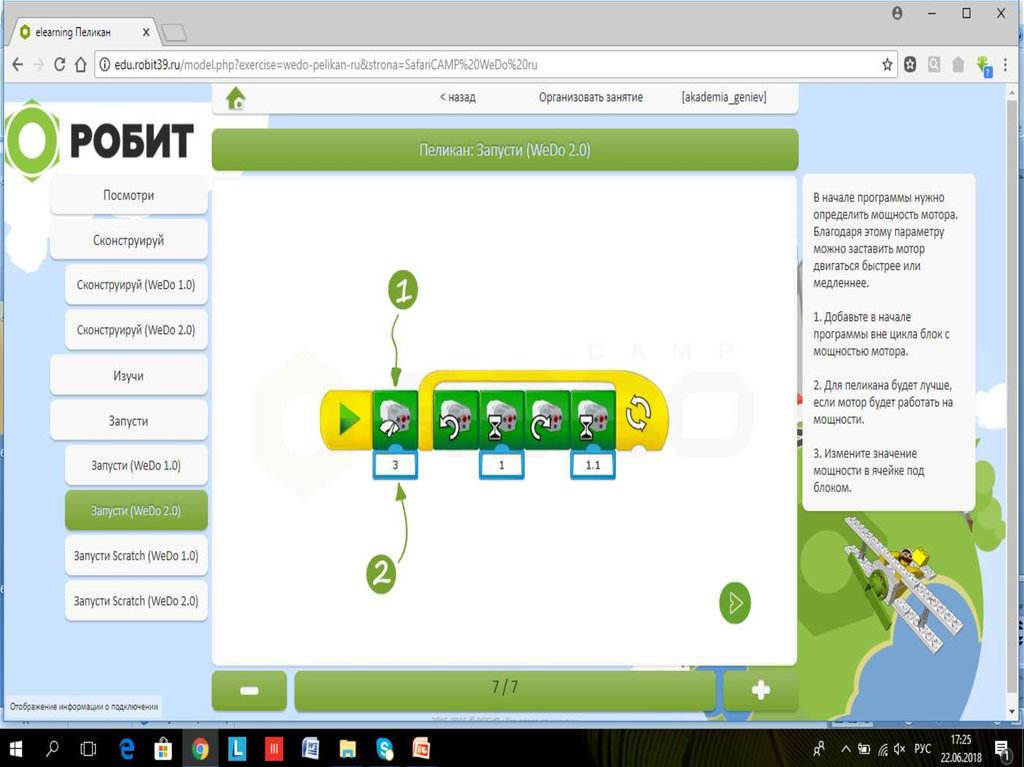This screenshot has height=767, width=1024.
Task: Click the power value field showing 3
Action: (x=395, y=465)
